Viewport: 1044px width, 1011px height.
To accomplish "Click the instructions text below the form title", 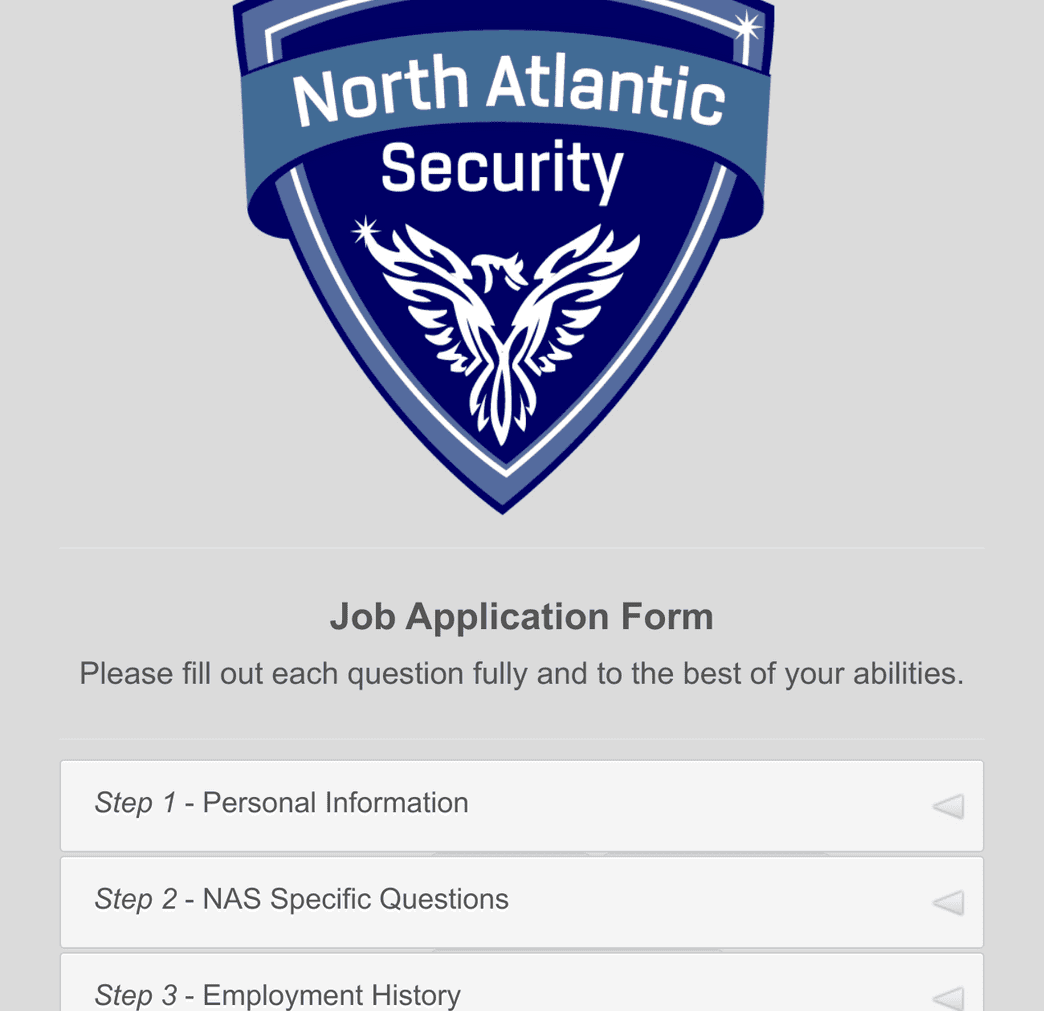I will (x=521, y=673).
